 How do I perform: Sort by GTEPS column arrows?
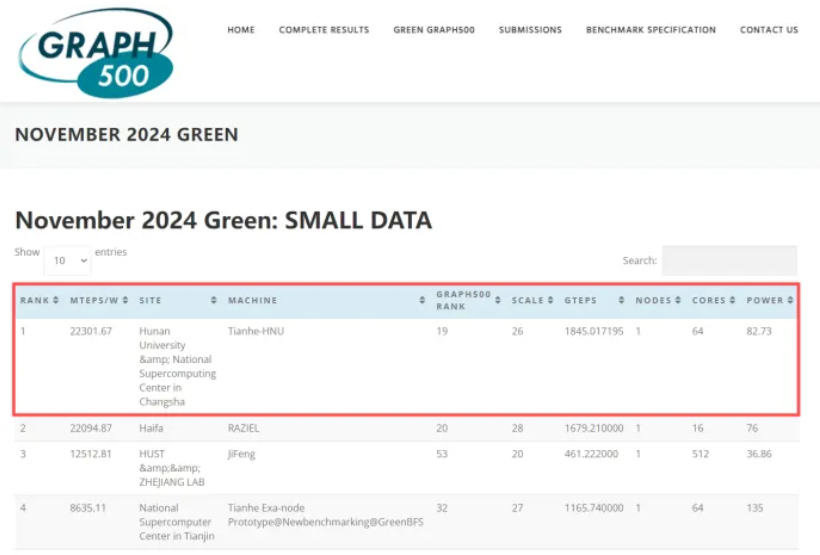[621, 300]
